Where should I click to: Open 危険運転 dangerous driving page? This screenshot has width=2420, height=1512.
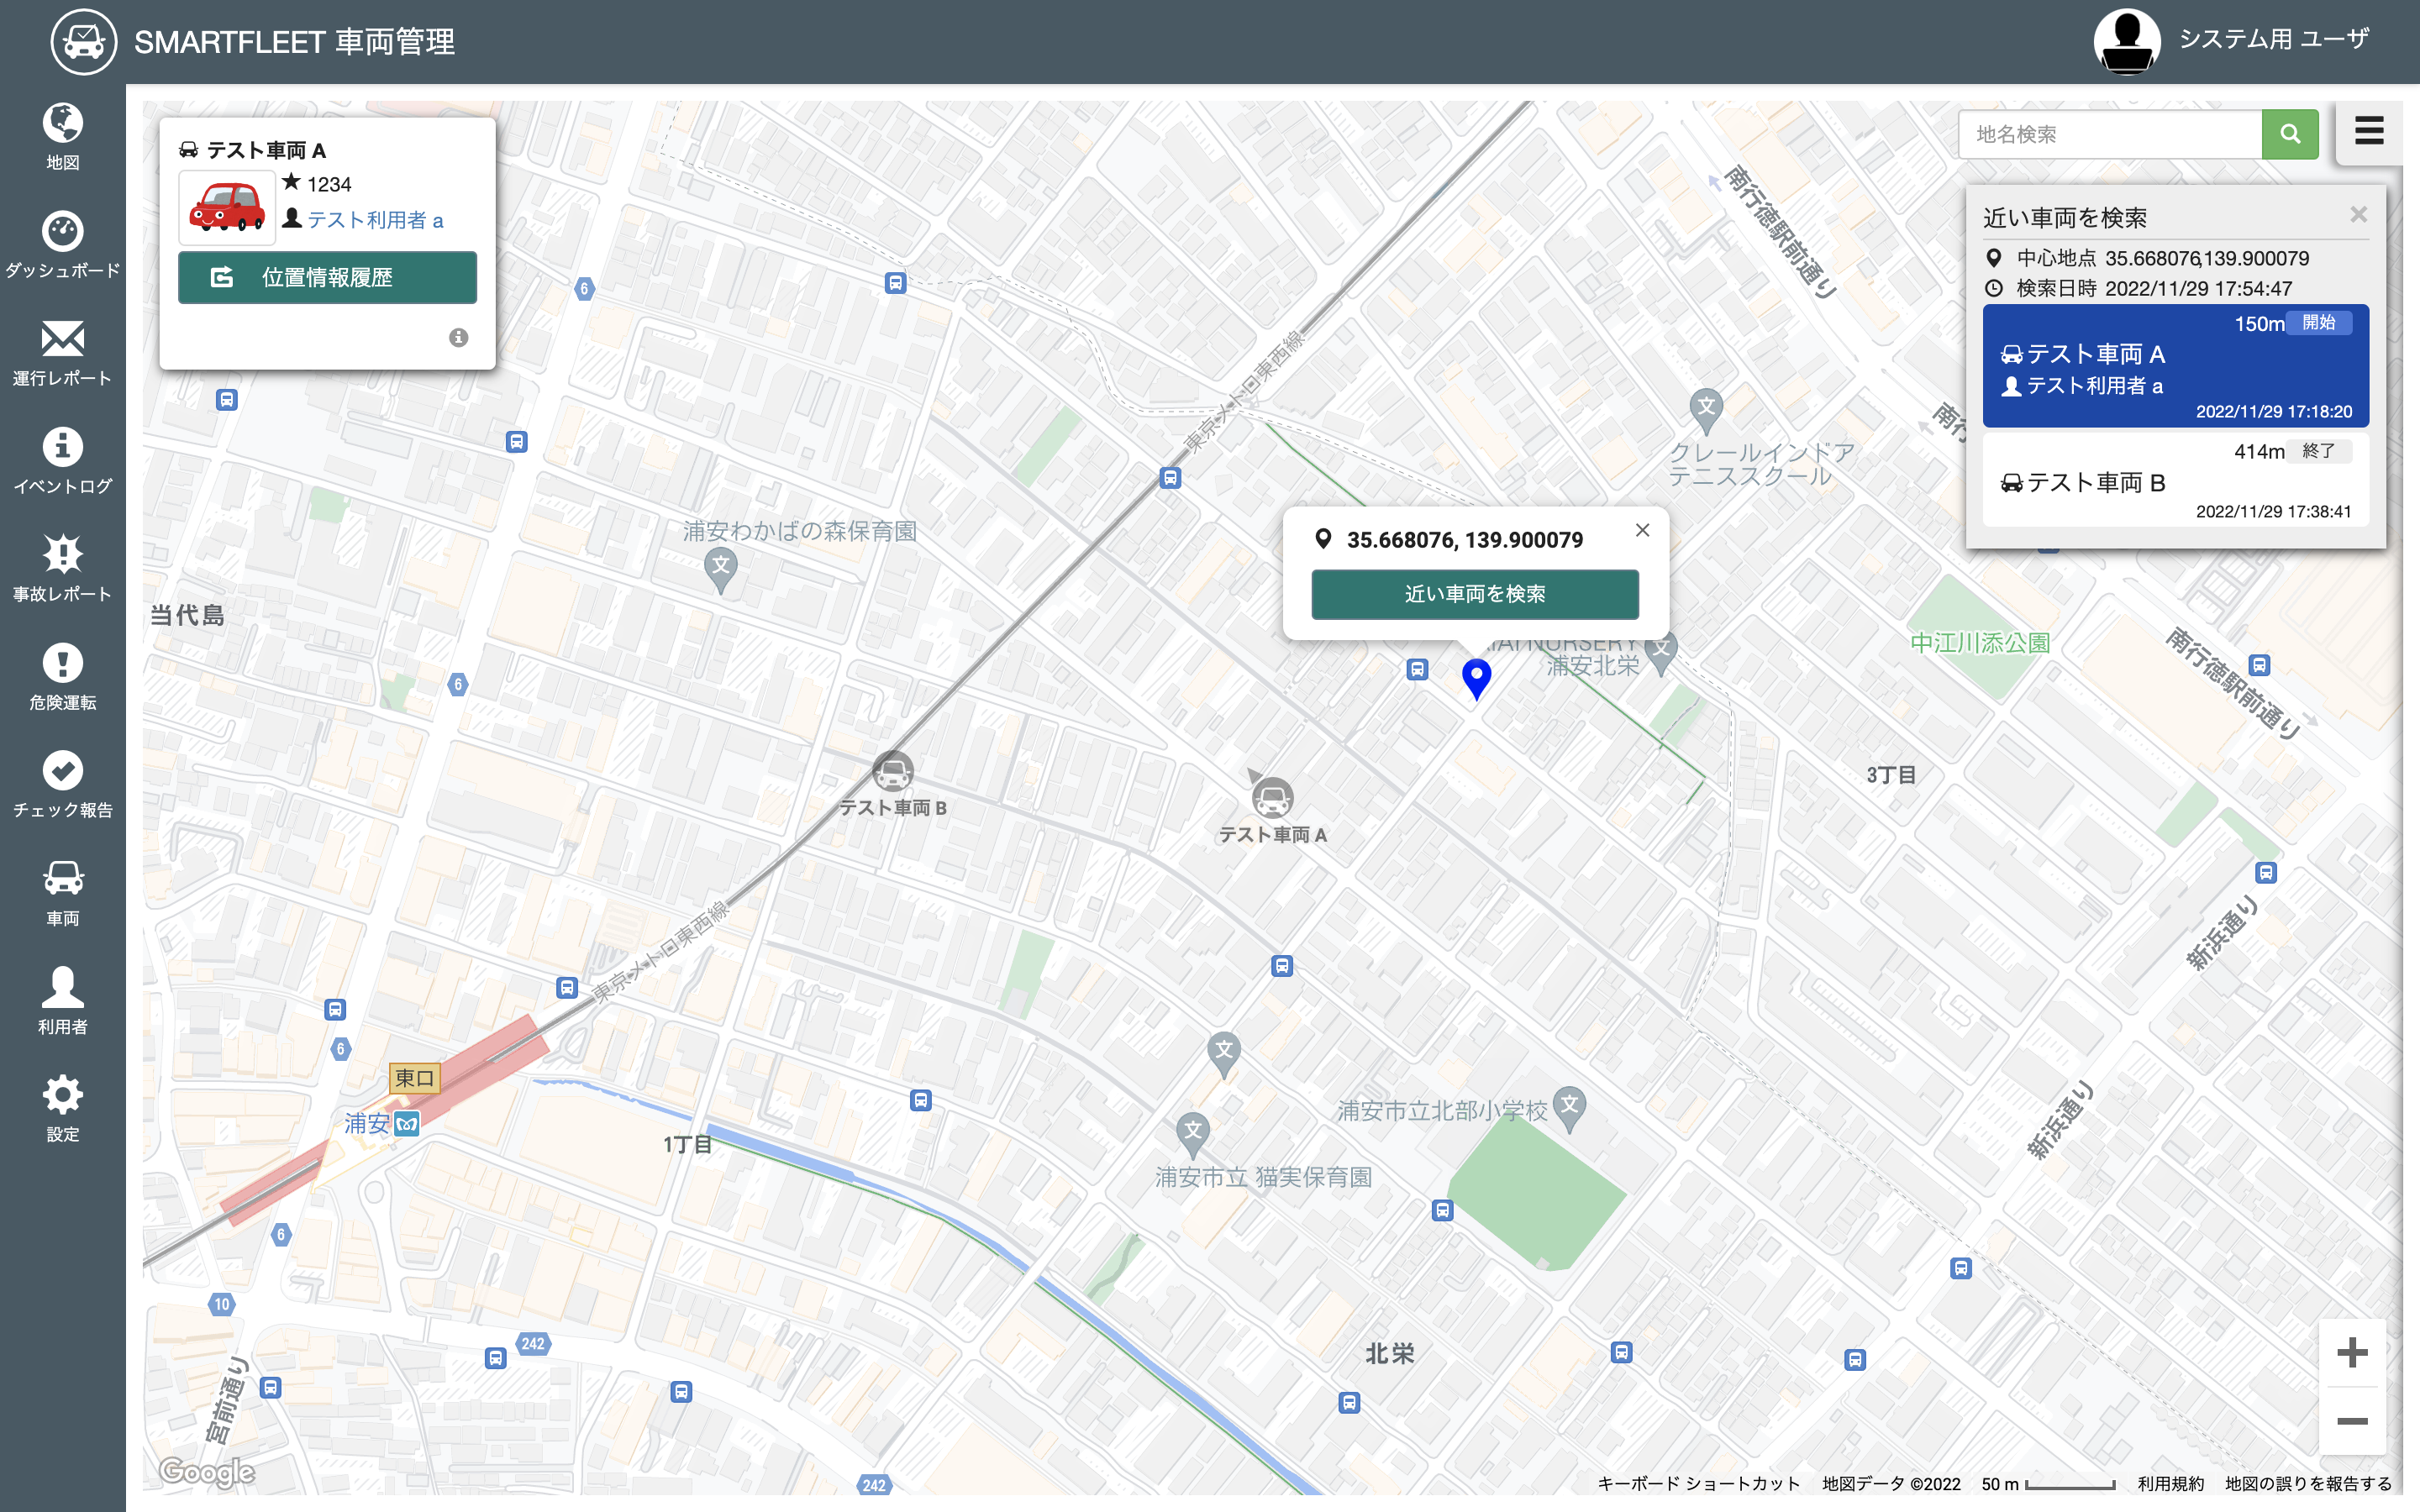tap(62, 678)
